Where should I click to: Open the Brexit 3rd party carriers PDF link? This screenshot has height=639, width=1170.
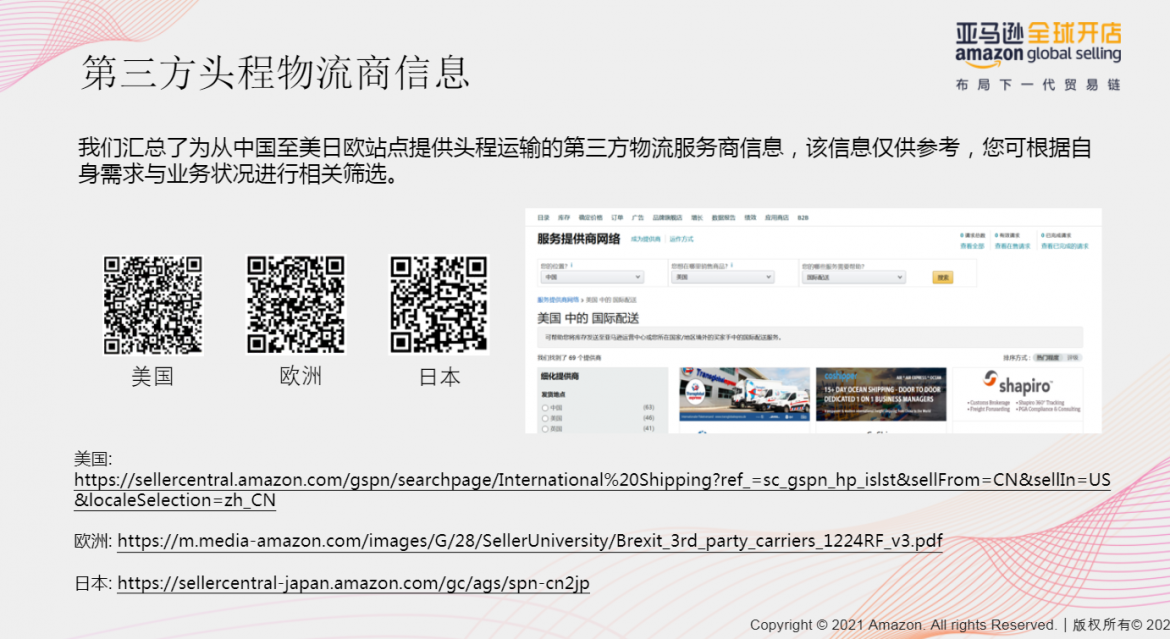(x=530, y=541)
